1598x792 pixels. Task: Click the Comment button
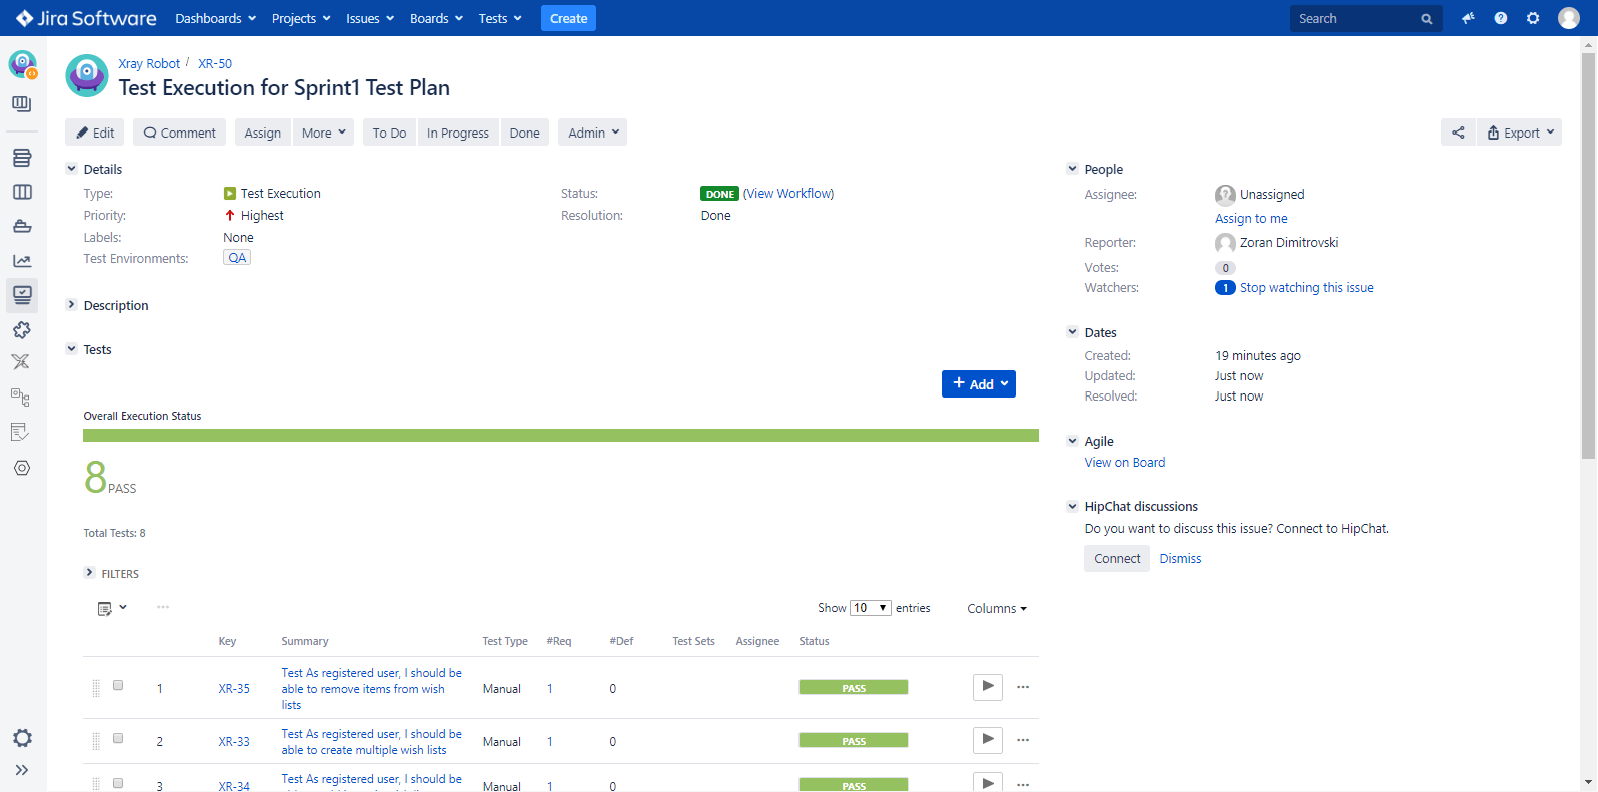coord(179,132)
